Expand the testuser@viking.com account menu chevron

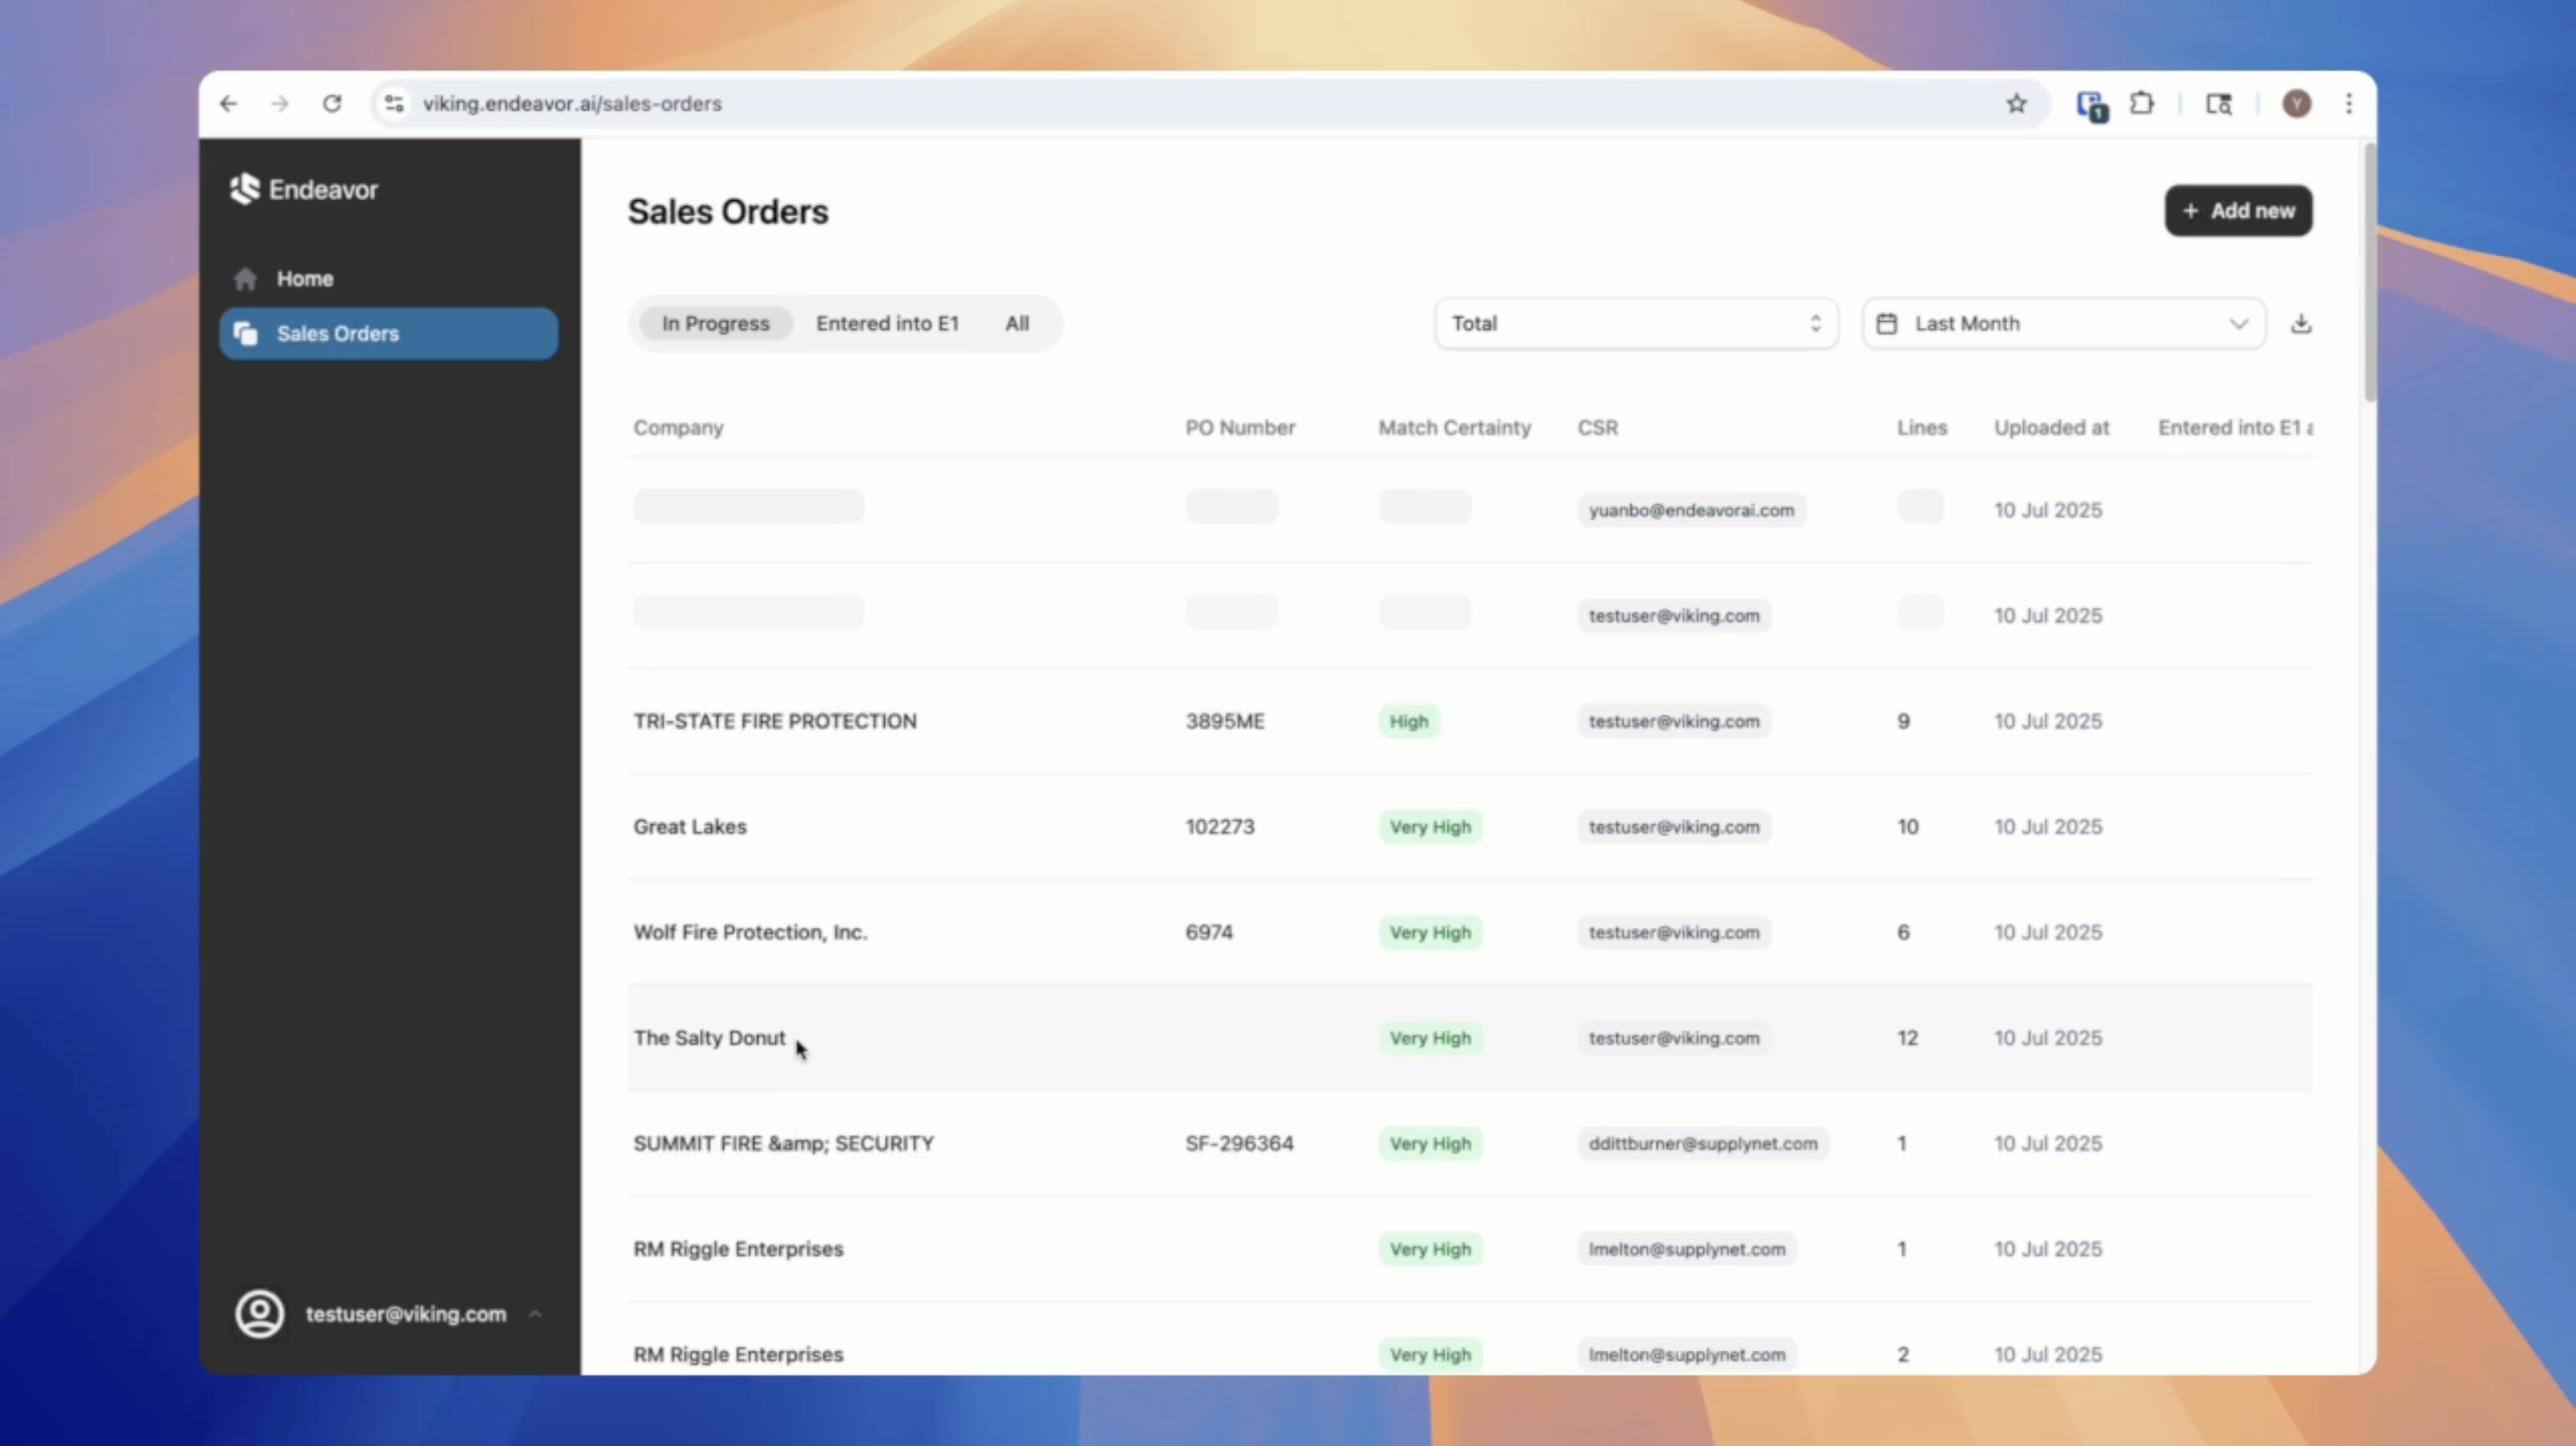pos(535,1314)
